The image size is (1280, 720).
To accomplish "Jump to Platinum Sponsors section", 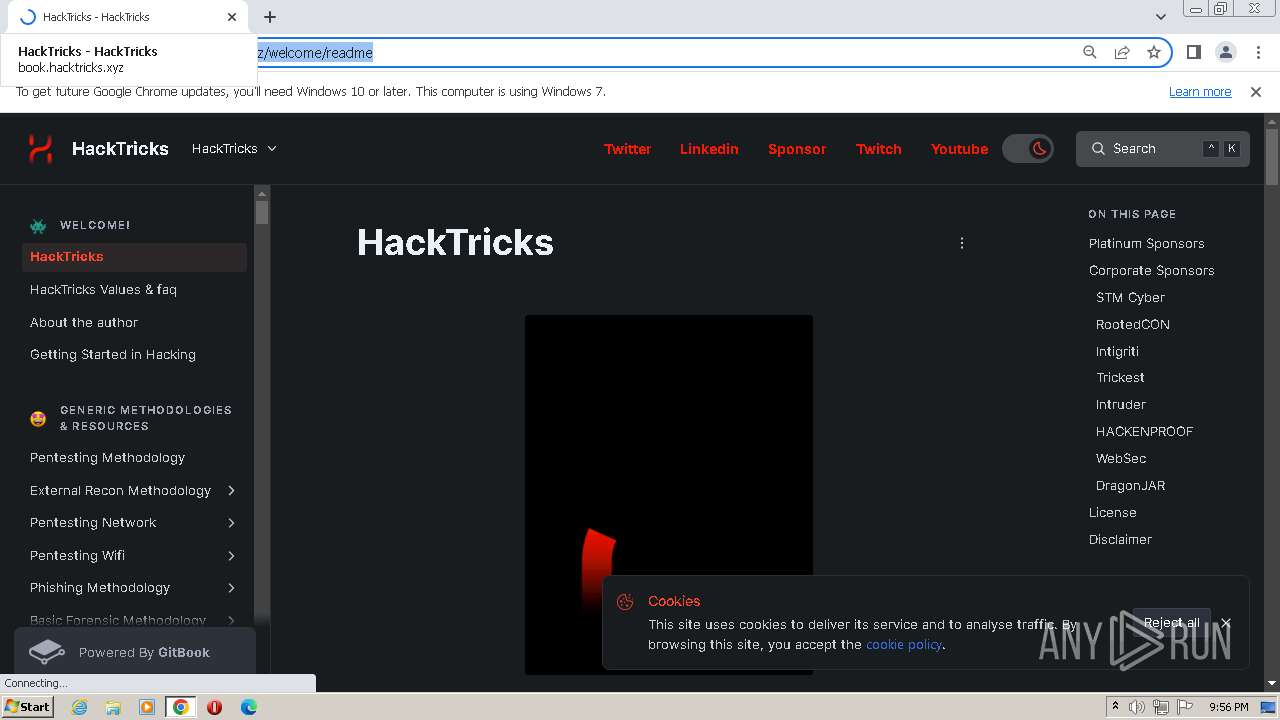I will pyautogui.click(x=1146, y=244).
